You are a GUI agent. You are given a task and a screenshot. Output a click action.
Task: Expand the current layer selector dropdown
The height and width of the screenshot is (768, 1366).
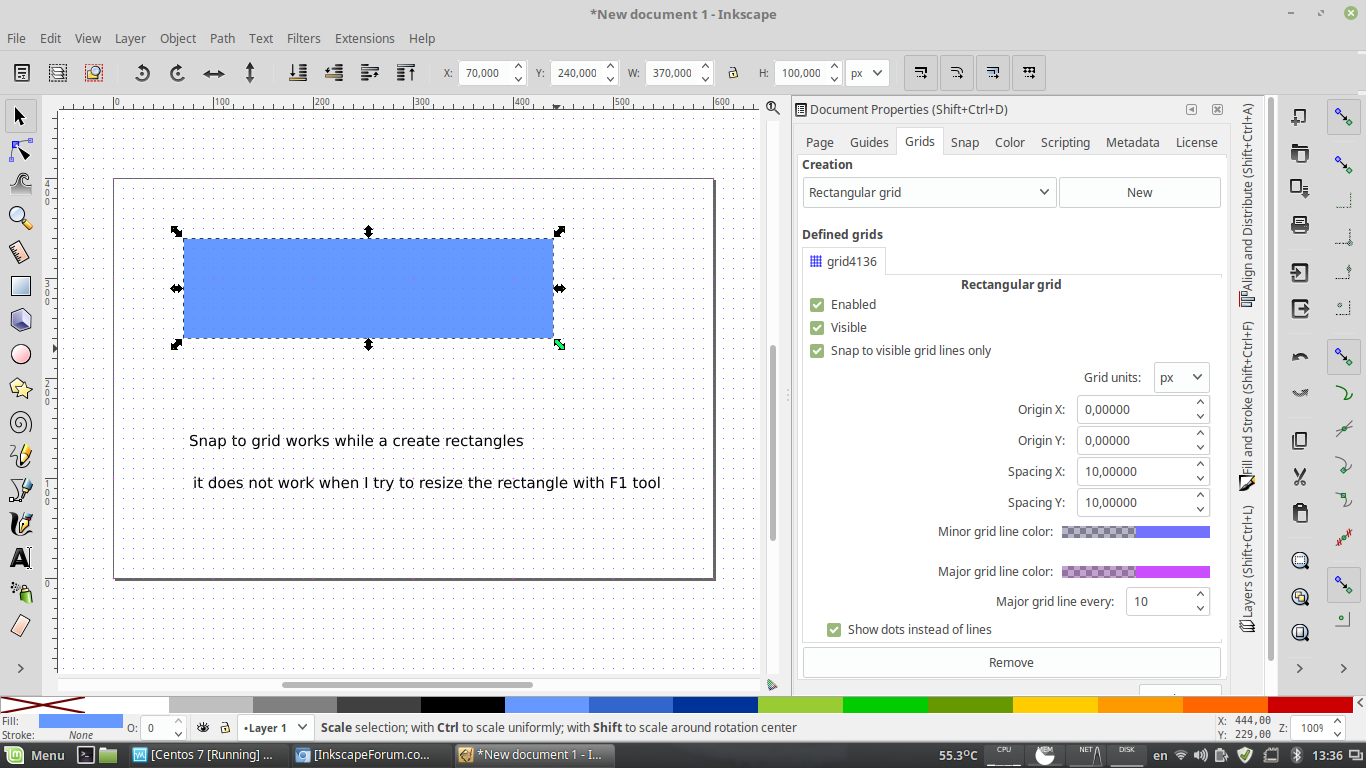tap(275, 728)
